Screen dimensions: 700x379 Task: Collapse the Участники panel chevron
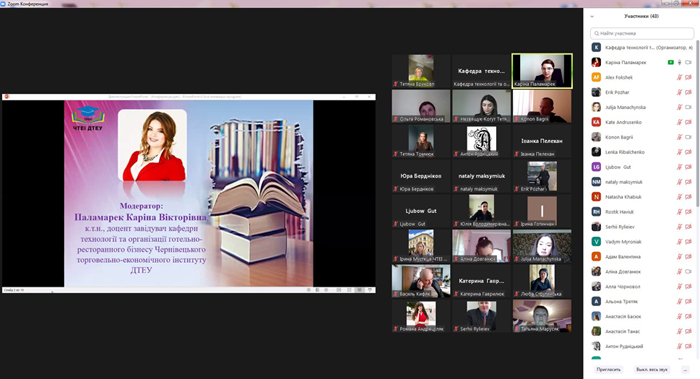pos(592,17)
